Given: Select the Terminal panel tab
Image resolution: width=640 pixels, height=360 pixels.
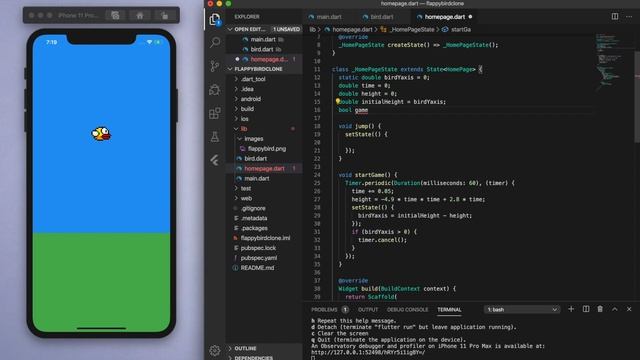Looking at the screenshot, I should [449, 309].
